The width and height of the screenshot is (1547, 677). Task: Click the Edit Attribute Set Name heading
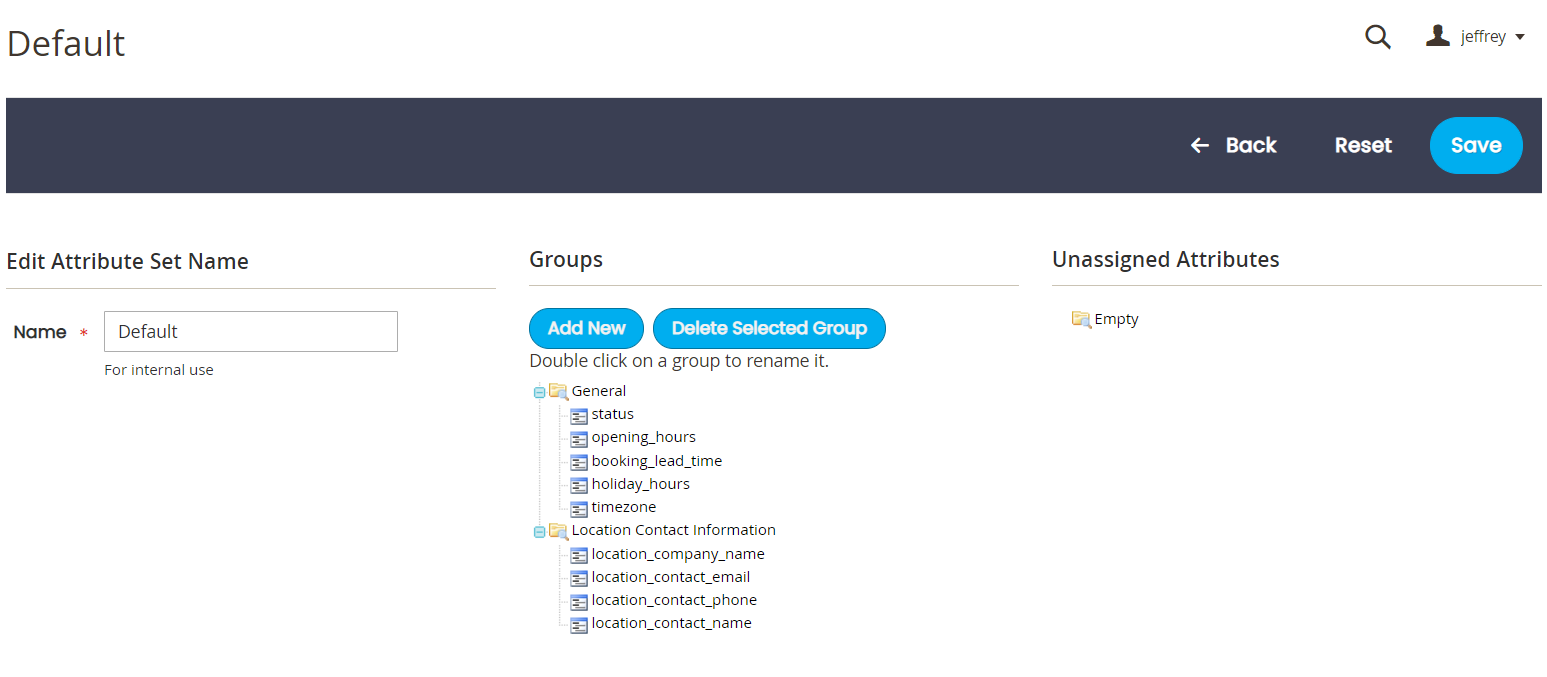click(x=128, y=262)
